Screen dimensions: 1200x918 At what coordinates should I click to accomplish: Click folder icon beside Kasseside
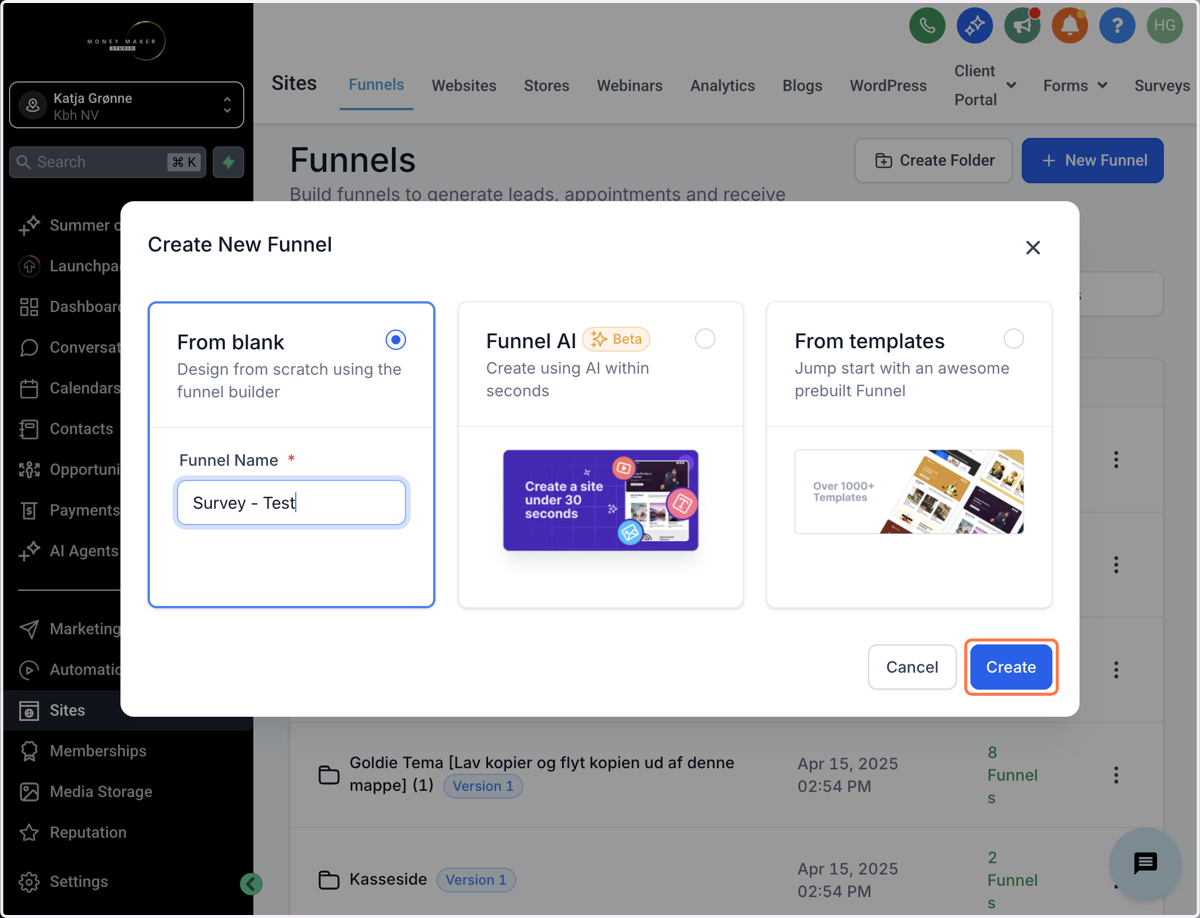click(328, 880)
